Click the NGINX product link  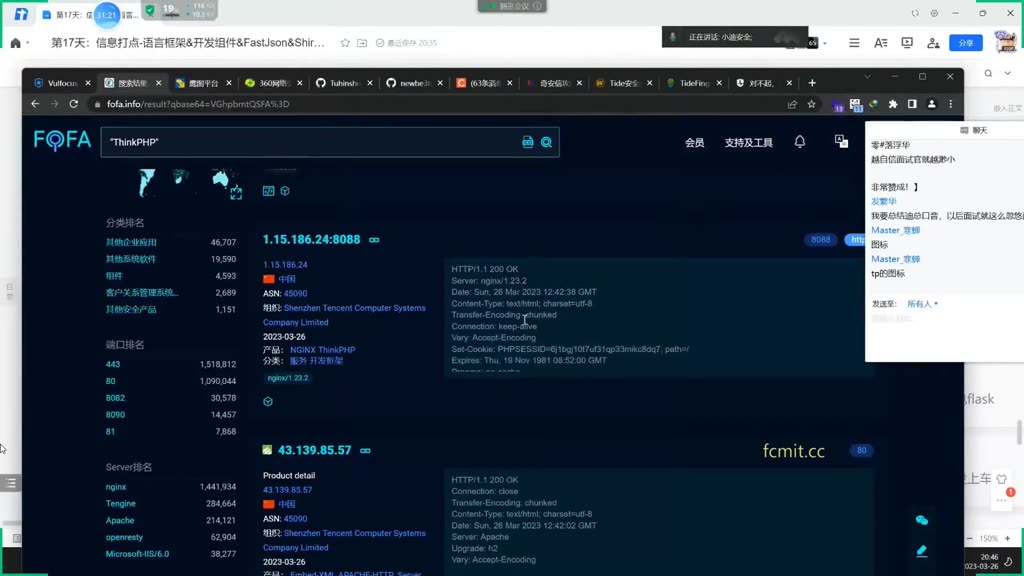click(x=302, y=350)
